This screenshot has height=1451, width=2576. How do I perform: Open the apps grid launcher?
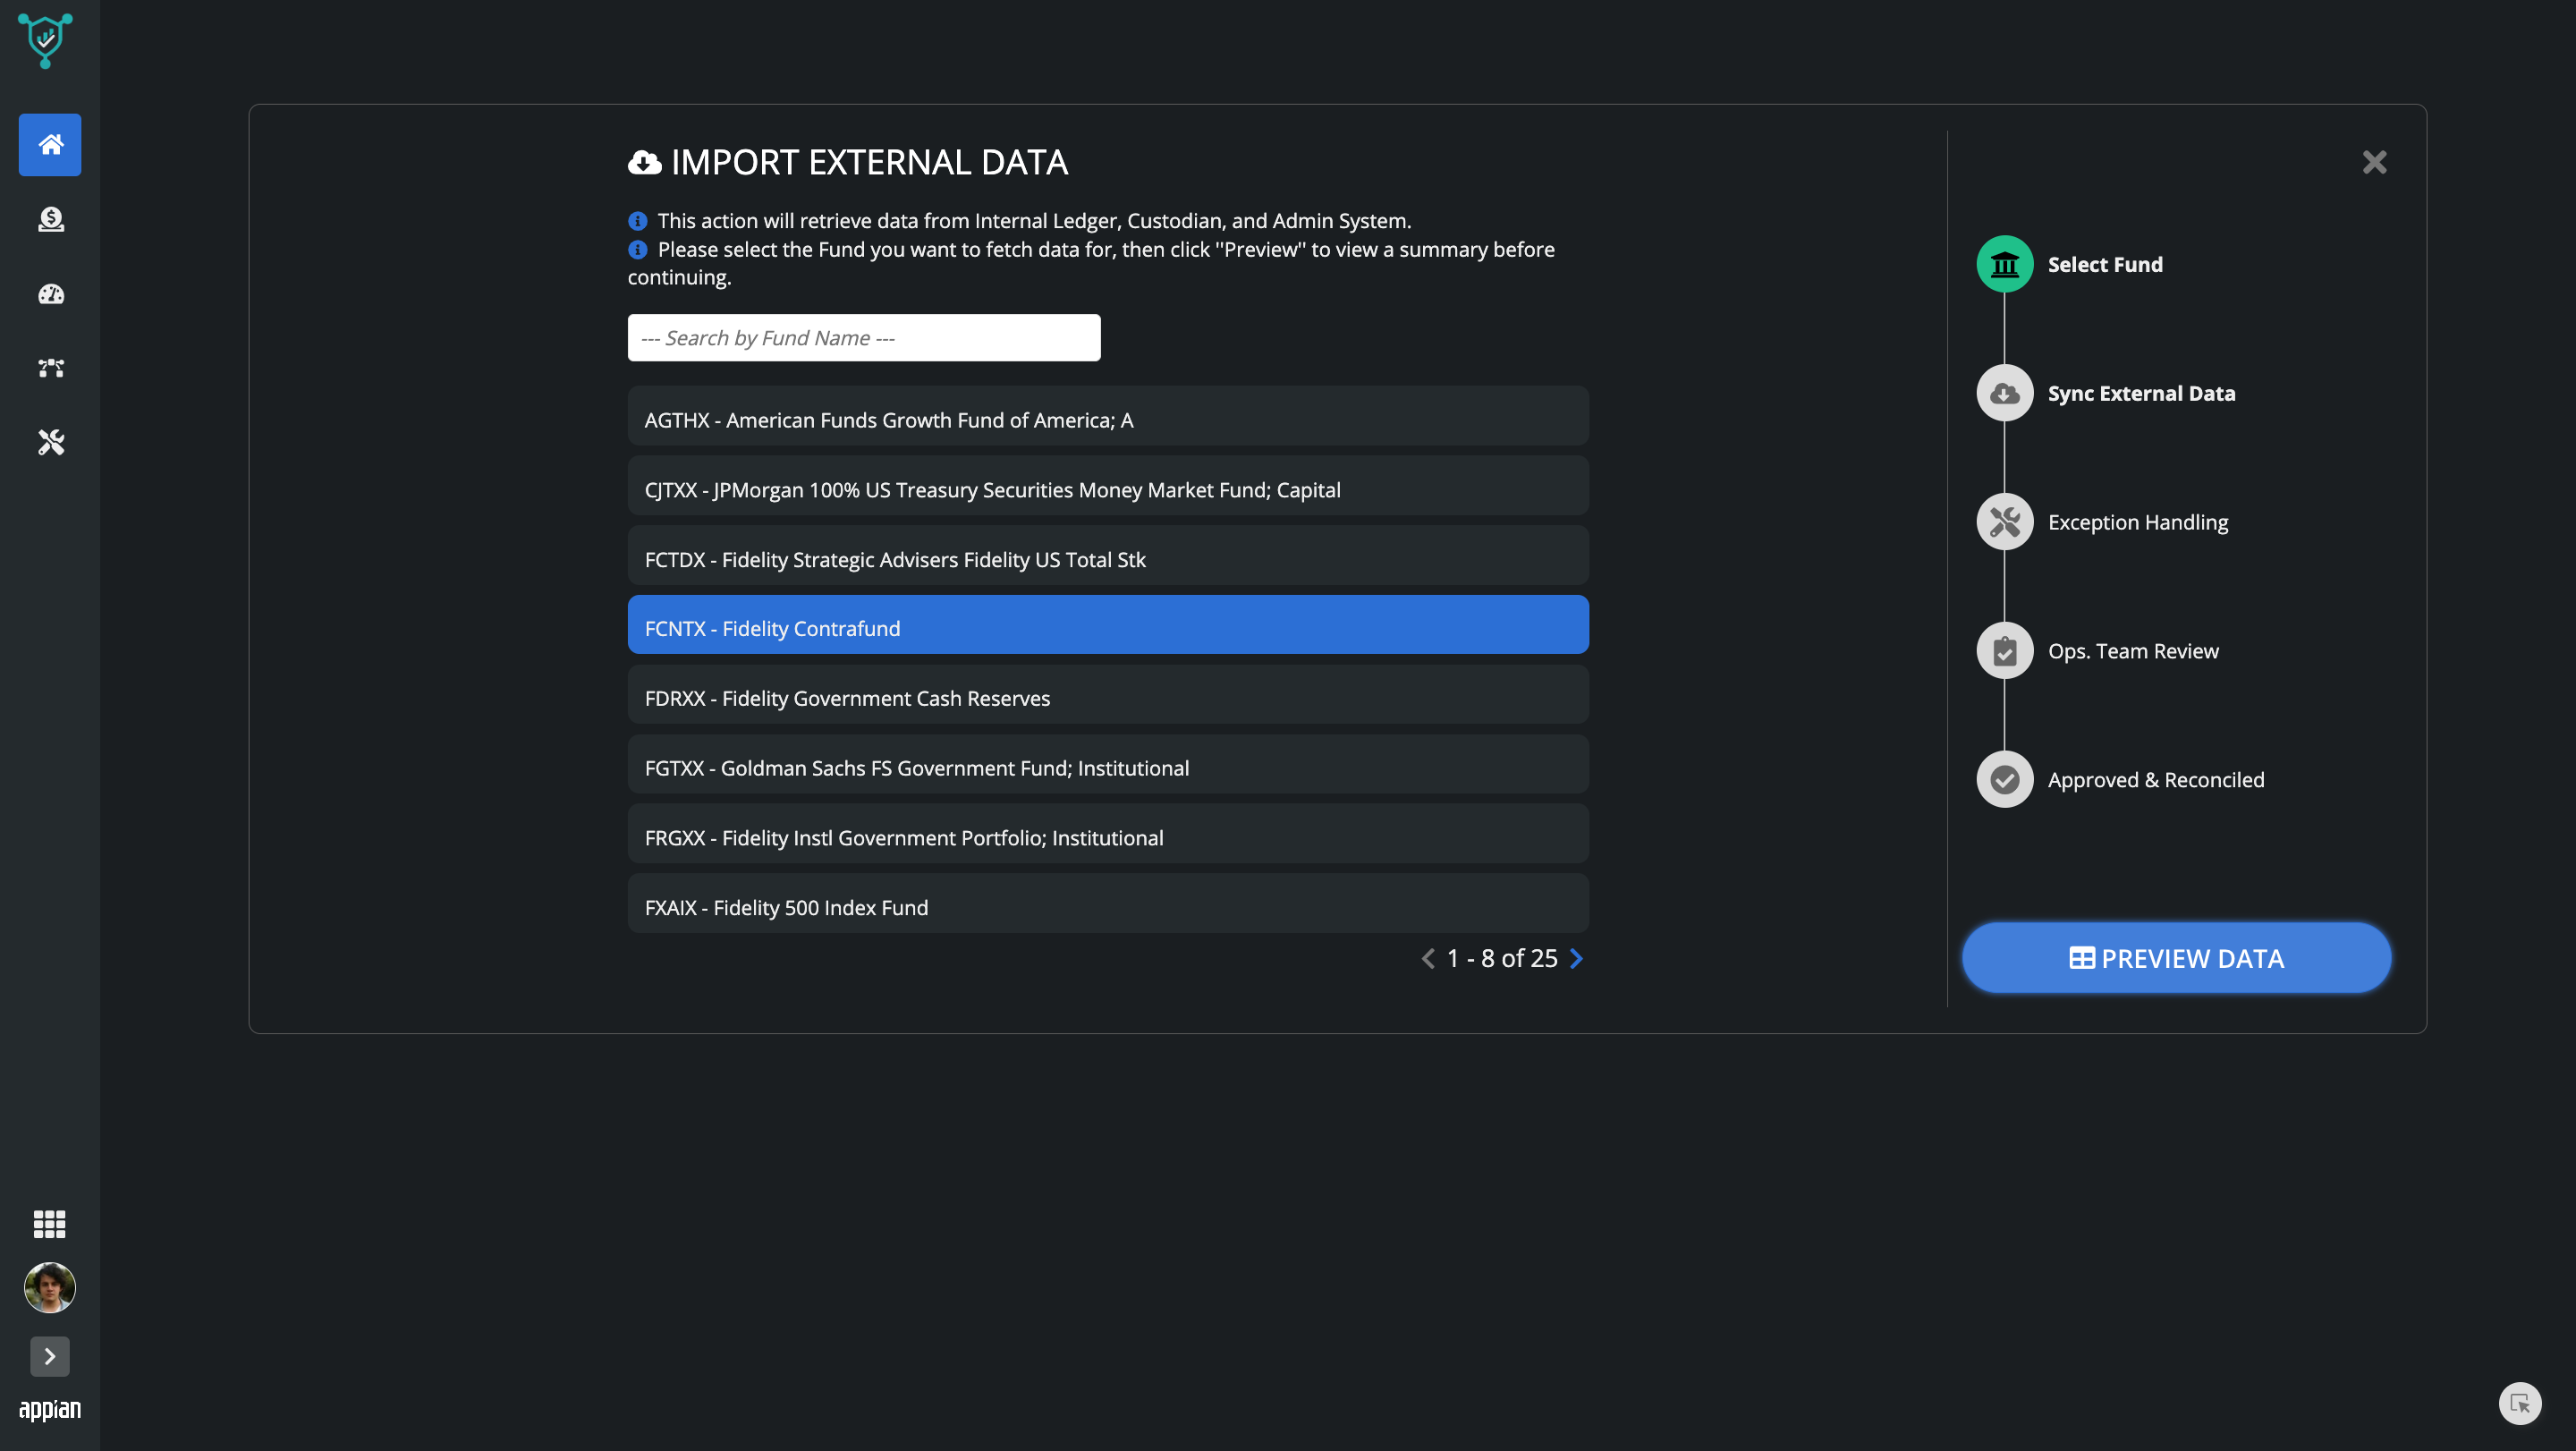(x=50, y=1224)
